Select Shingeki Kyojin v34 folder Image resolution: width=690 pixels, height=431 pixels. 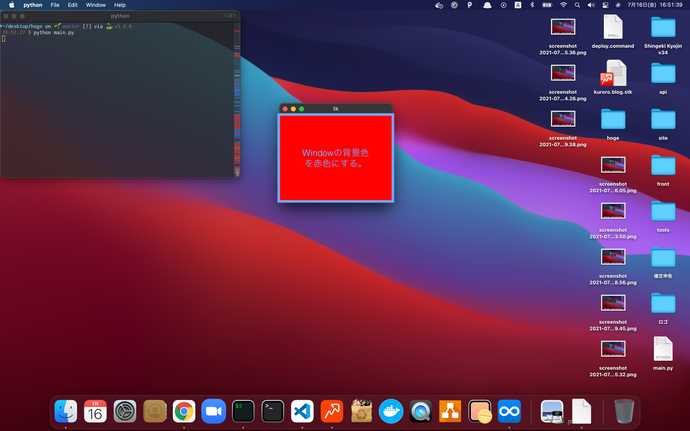(663, 34)
